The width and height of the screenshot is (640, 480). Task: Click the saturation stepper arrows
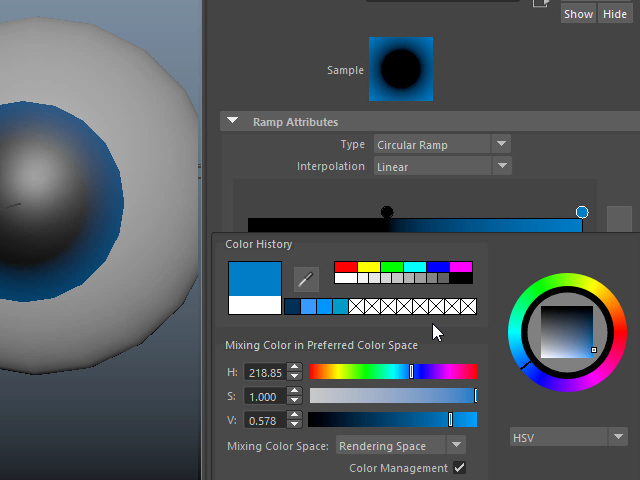[294, 395]
